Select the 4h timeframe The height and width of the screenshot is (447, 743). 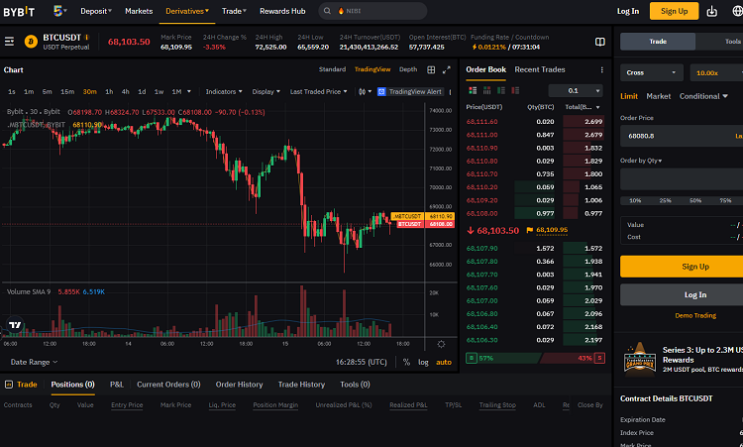click(125, 91)
